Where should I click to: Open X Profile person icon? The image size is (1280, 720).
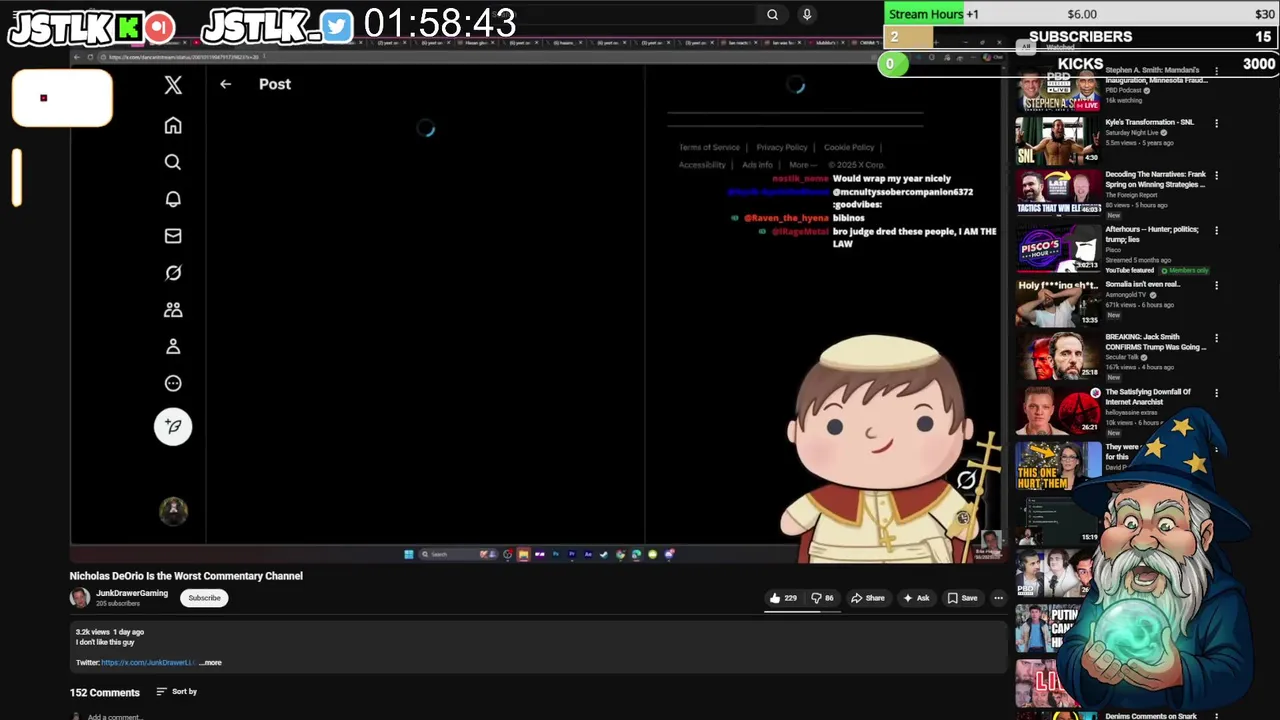click(x=173, y=346)
